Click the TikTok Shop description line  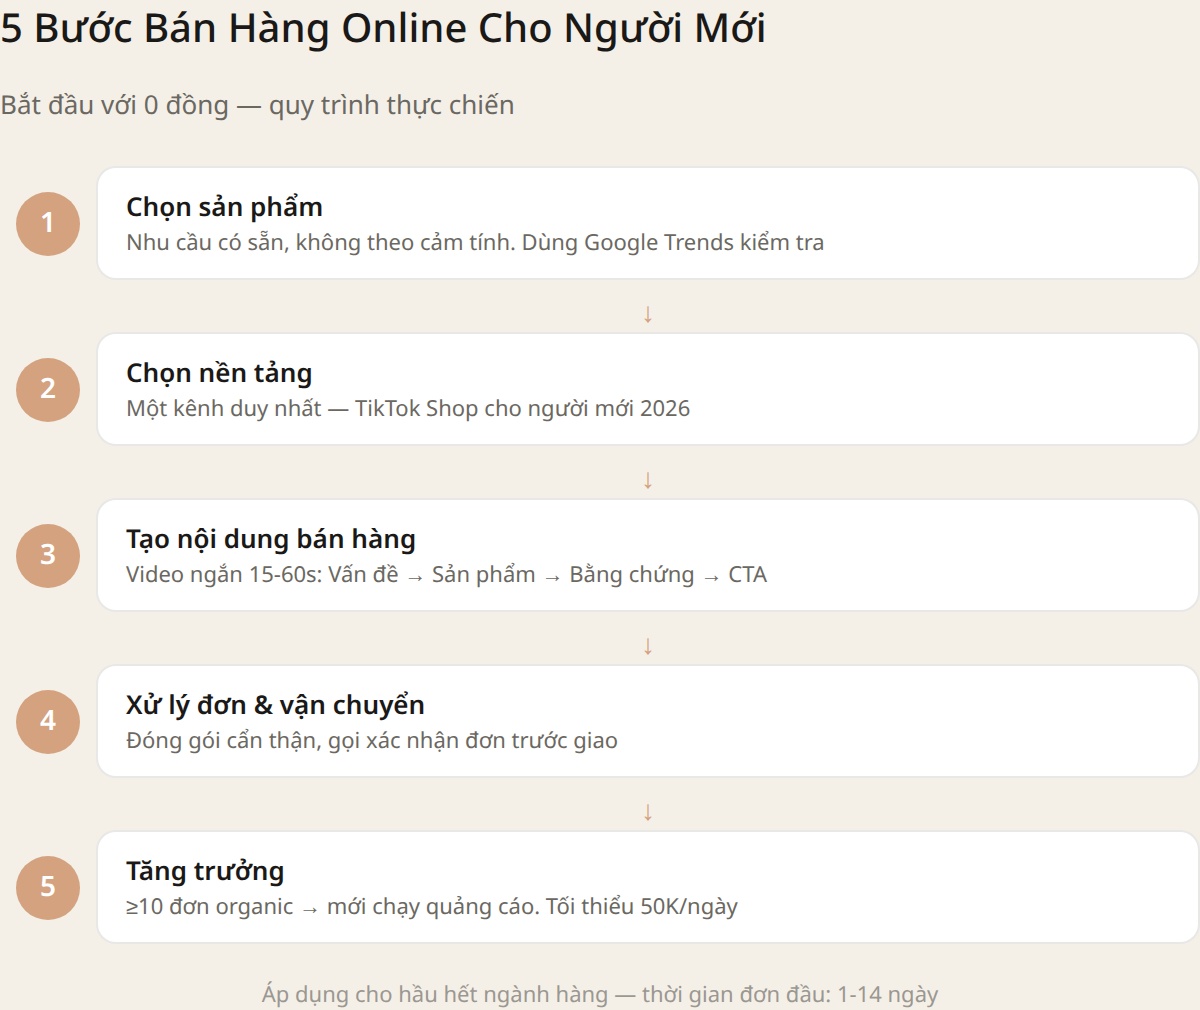408,408
